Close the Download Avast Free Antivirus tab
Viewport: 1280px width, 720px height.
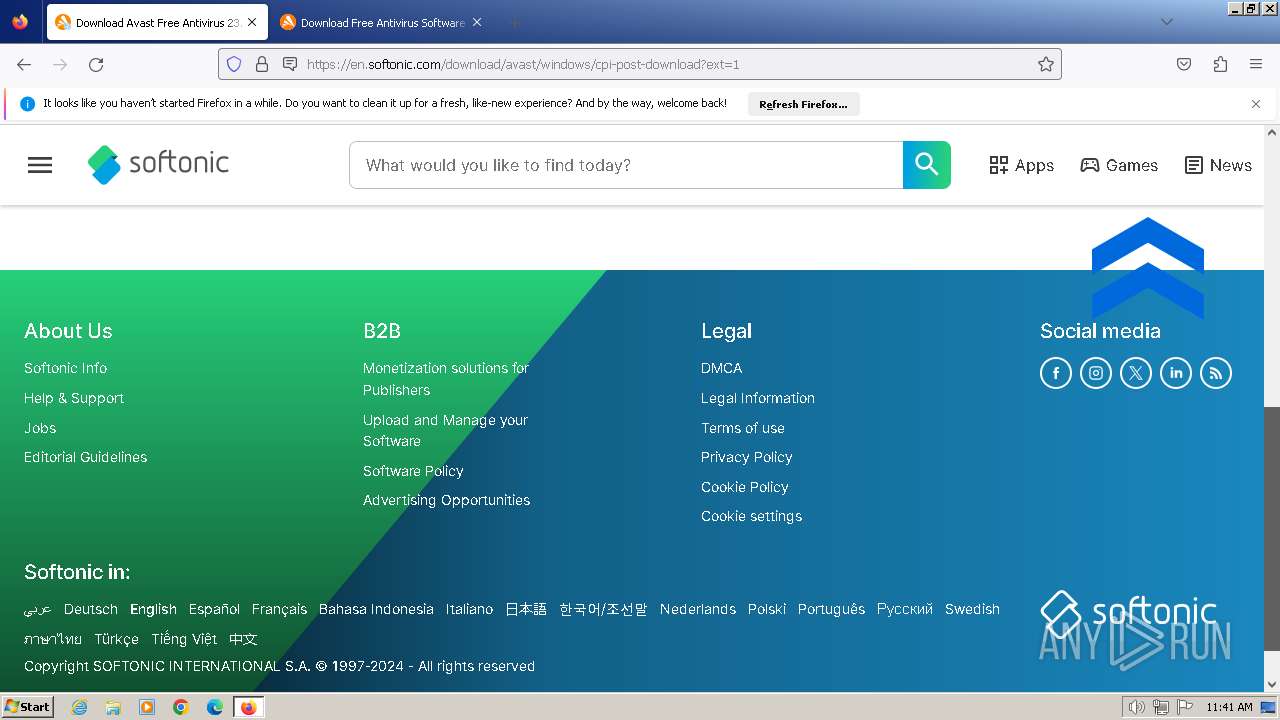(252, 22)
